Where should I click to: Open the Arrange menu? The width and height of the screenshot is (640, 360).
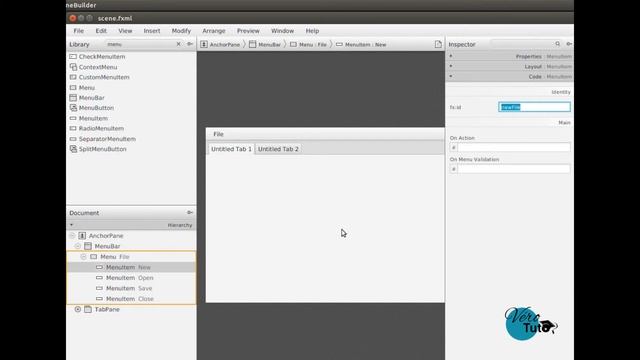tap(214, 31)
